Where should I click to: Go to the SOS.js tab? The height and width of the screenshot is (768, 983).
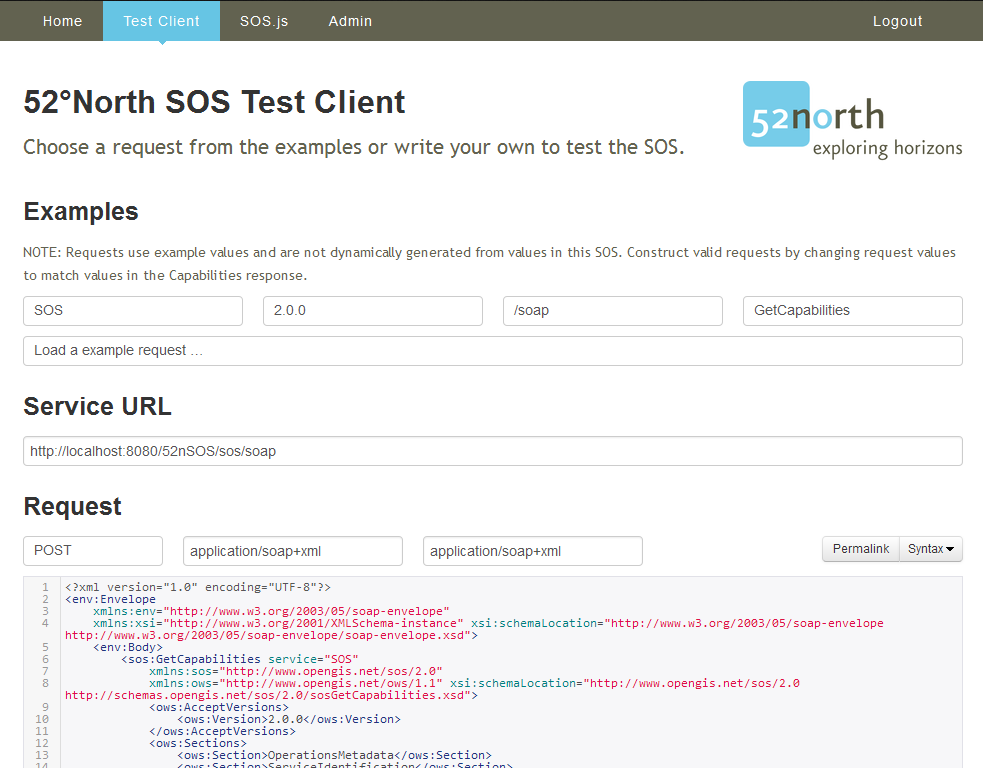click(x=264, y=21)
